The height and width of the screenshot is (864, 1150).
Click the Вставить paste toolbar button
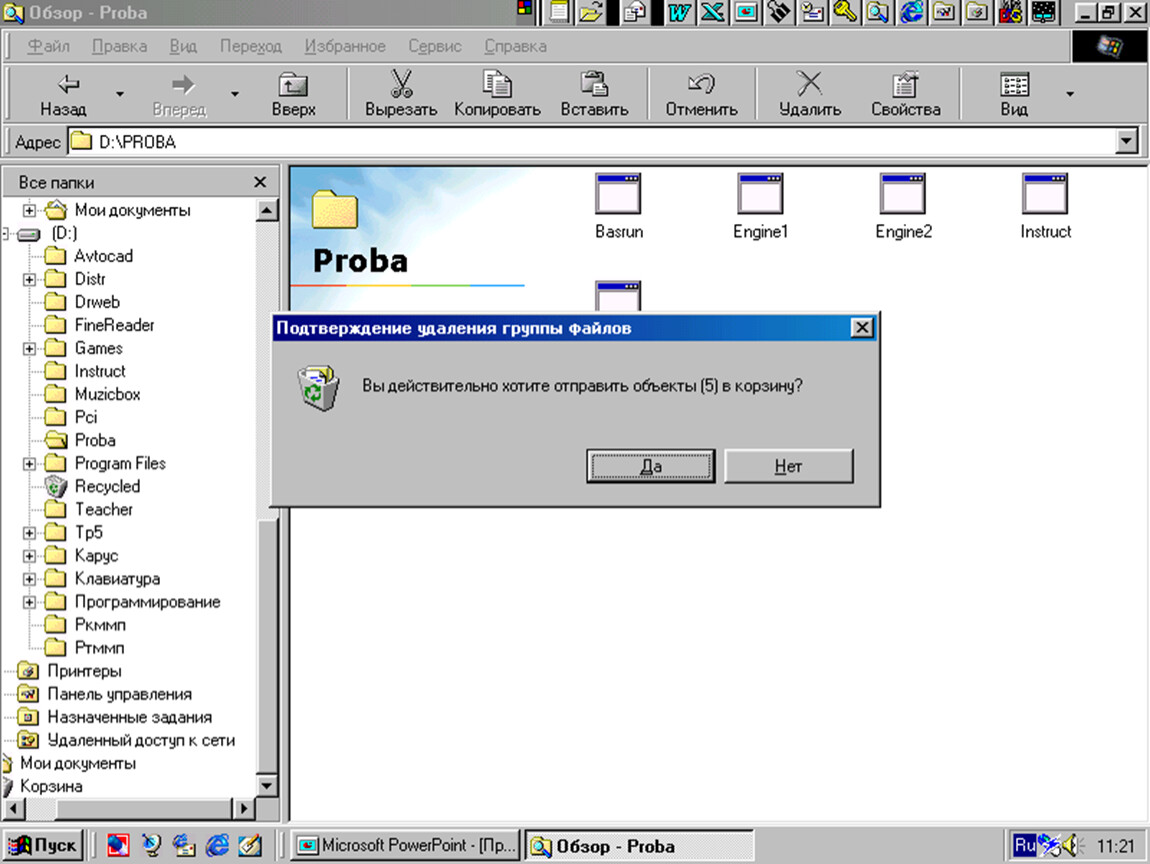594,95
